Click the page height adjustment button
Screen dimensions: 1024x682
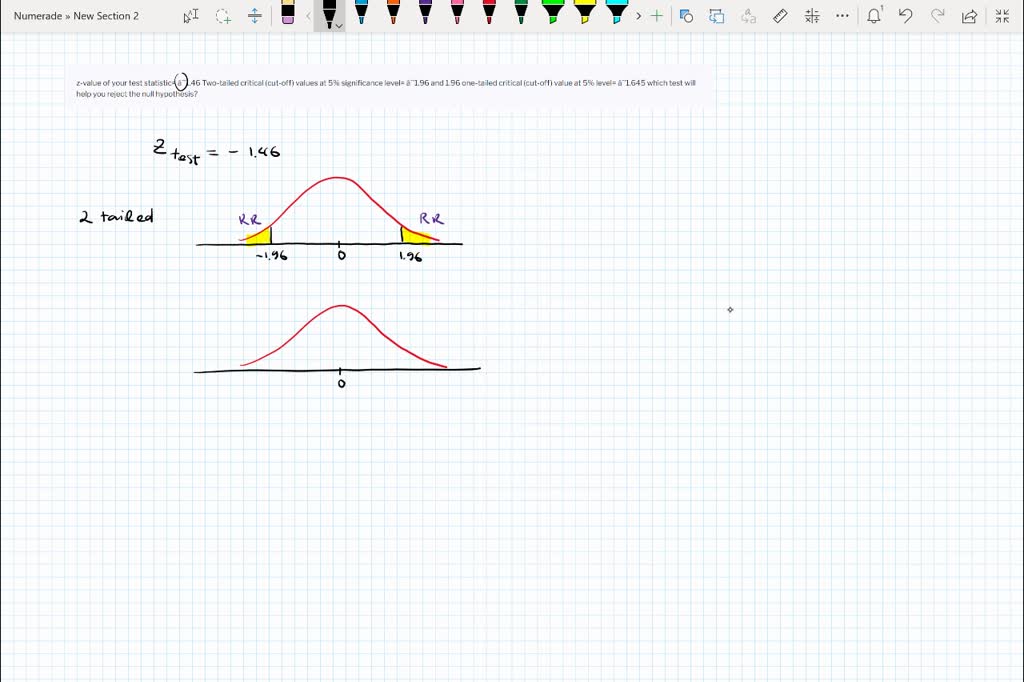coord(253,16)
